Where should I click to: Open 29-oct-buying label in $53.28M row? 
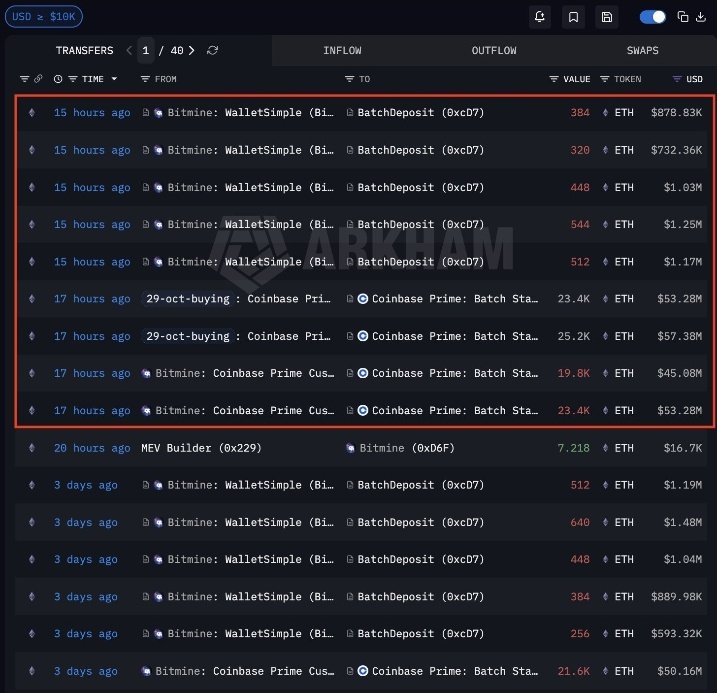(188, 299)
